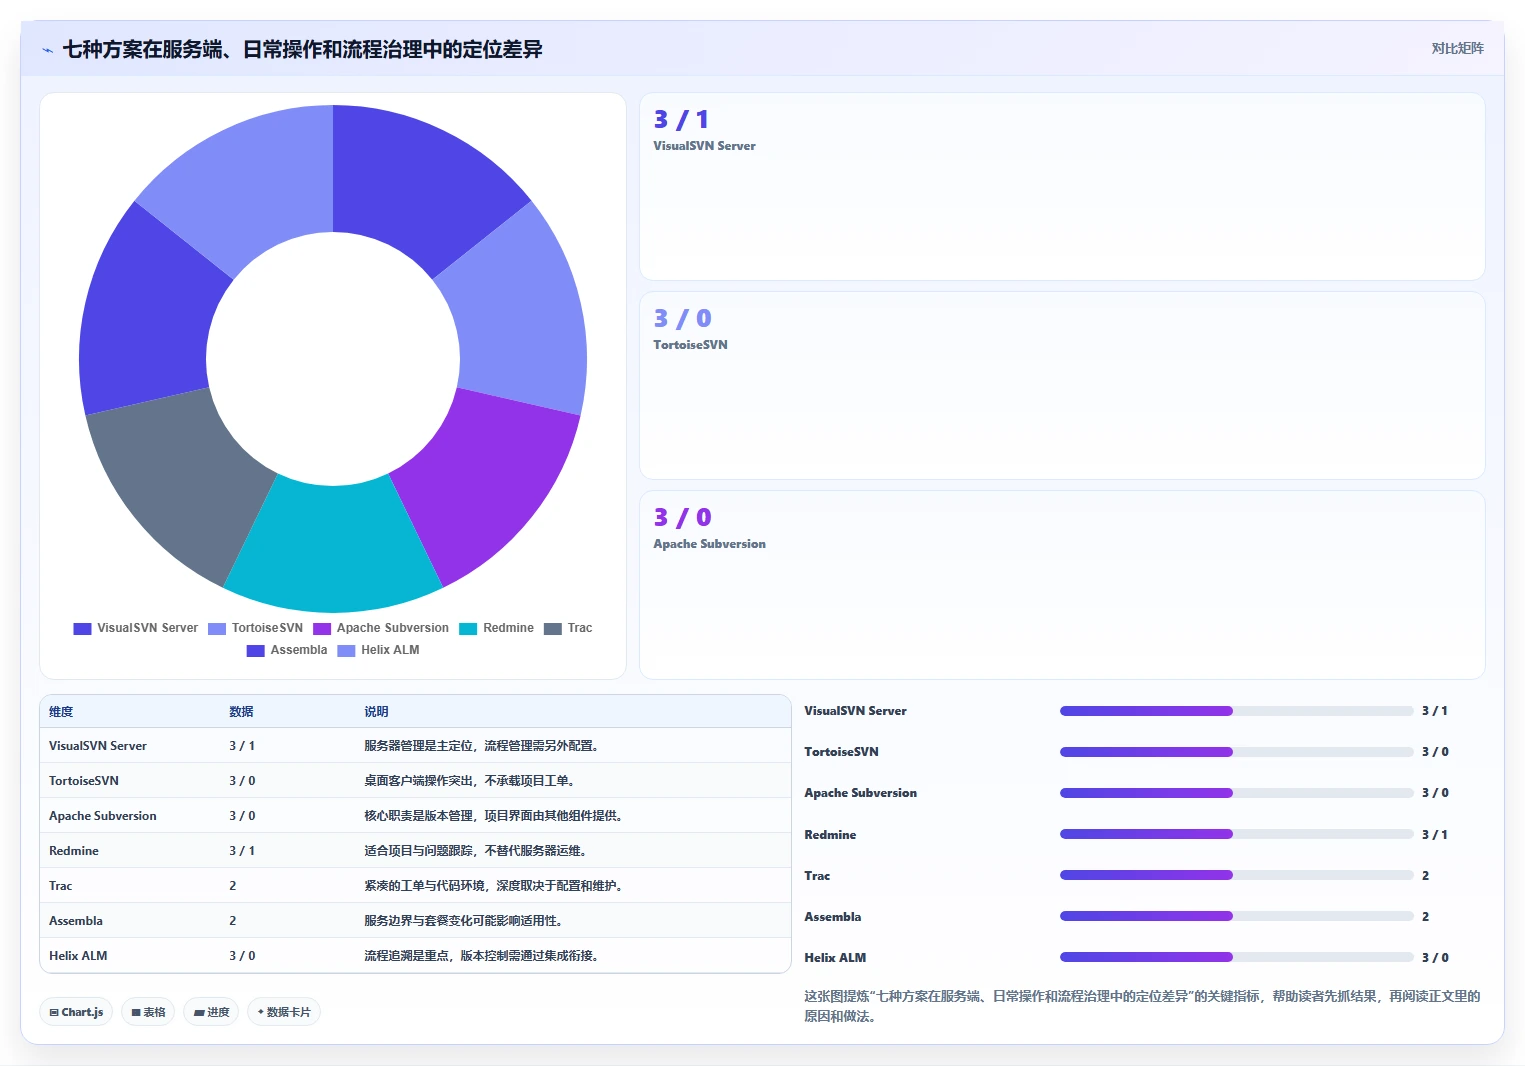Image resolution: width=1525 pixels, height=1066 pixels.
Task: Click the 说明 table column header
Action: [x=376, y=712]
